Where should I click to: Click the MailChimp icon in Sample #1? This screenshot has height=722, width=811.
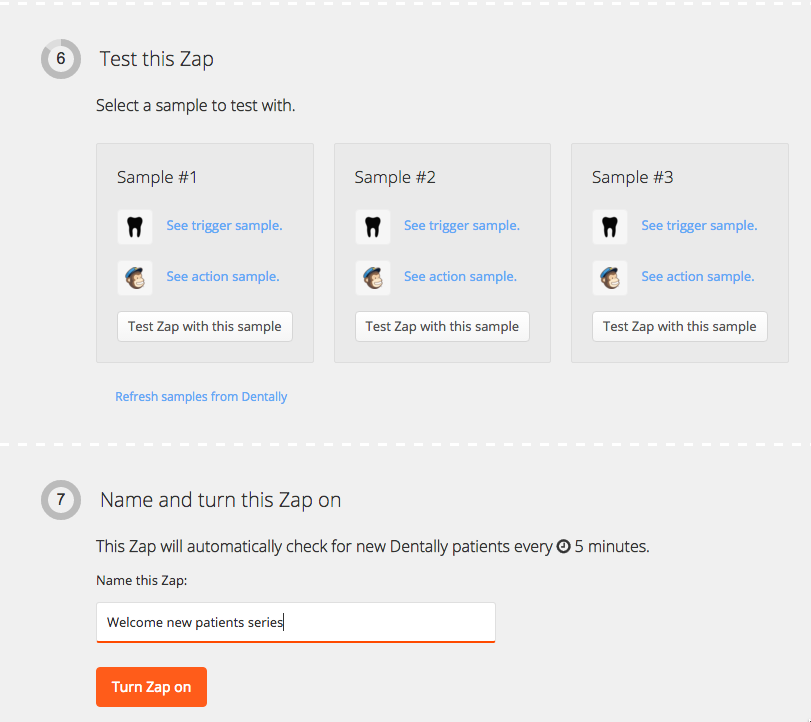click(135, 277)
